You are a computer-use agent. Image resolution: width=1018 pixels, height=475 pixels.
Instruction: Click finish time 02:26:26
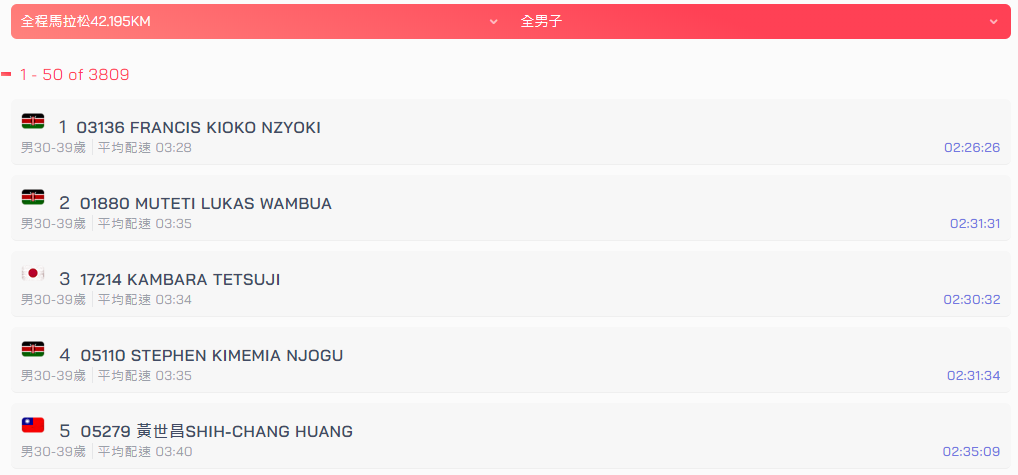coord(972,148)
